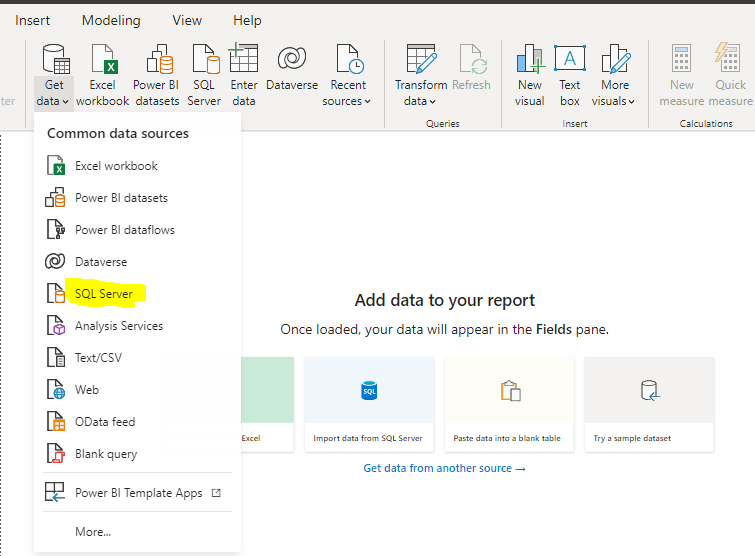Choose Analysis Services menu entry

[137, 326]
